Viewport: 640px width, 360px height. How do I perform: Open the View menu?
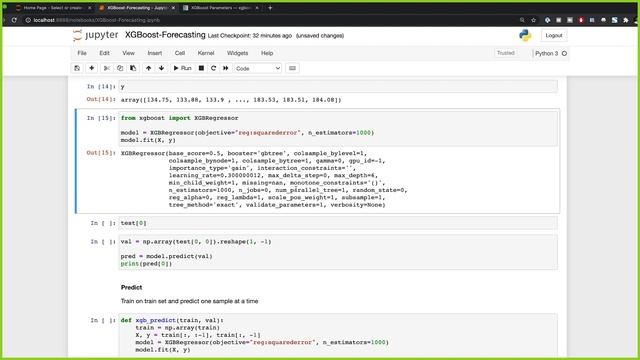pyautogui.click(x=128, y=53)
